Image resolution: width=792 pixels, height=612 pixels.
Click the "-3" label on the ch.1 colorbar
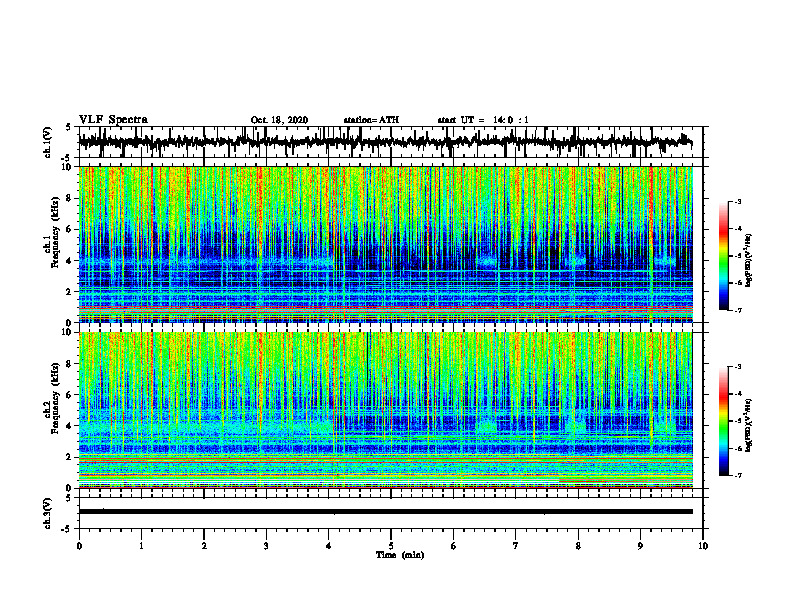pyautogui.click(x=737, y=202)
